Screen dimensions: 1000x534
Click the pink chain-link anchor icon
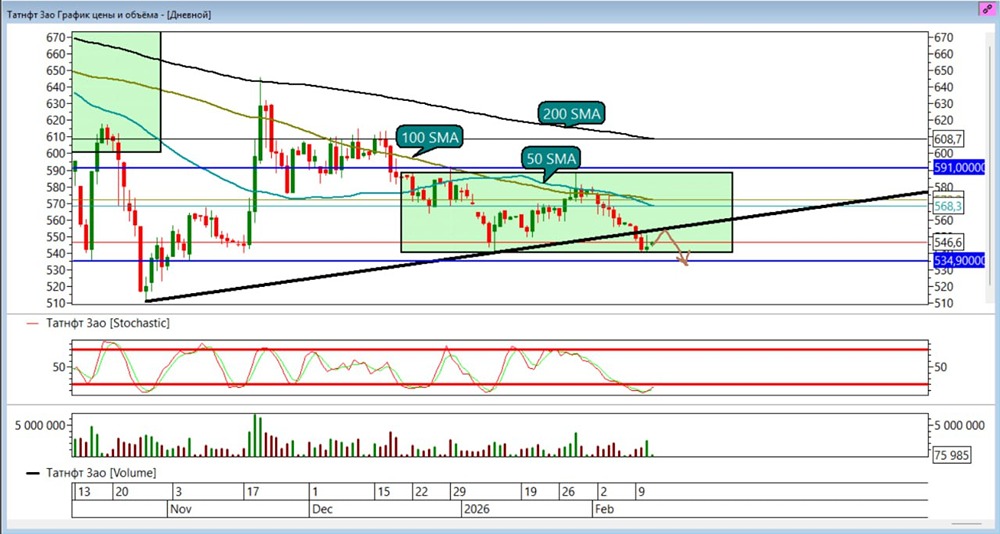point(987,10)
